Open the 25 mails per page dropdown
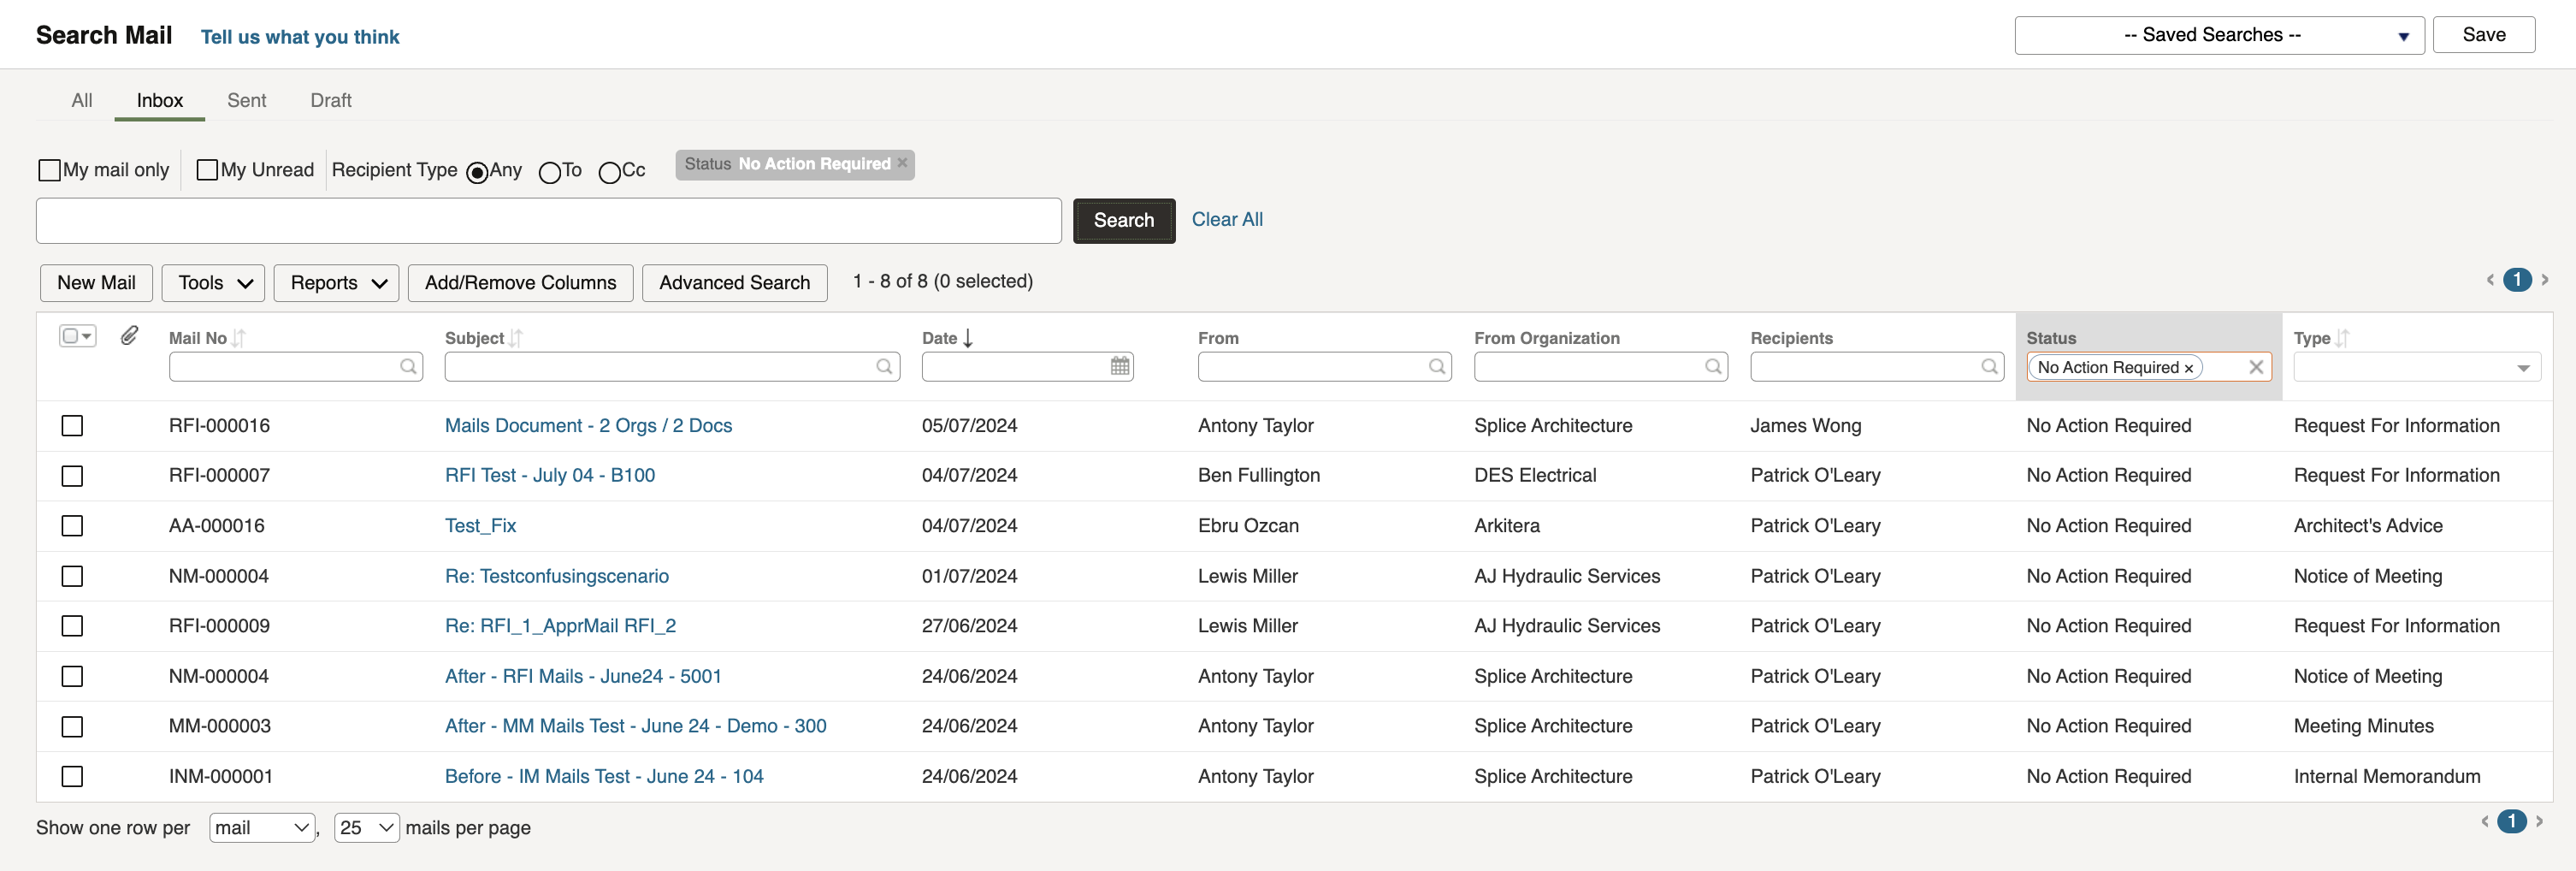Image resolution: width=2576 pixels, height=871 pixels. click(367, 828)
